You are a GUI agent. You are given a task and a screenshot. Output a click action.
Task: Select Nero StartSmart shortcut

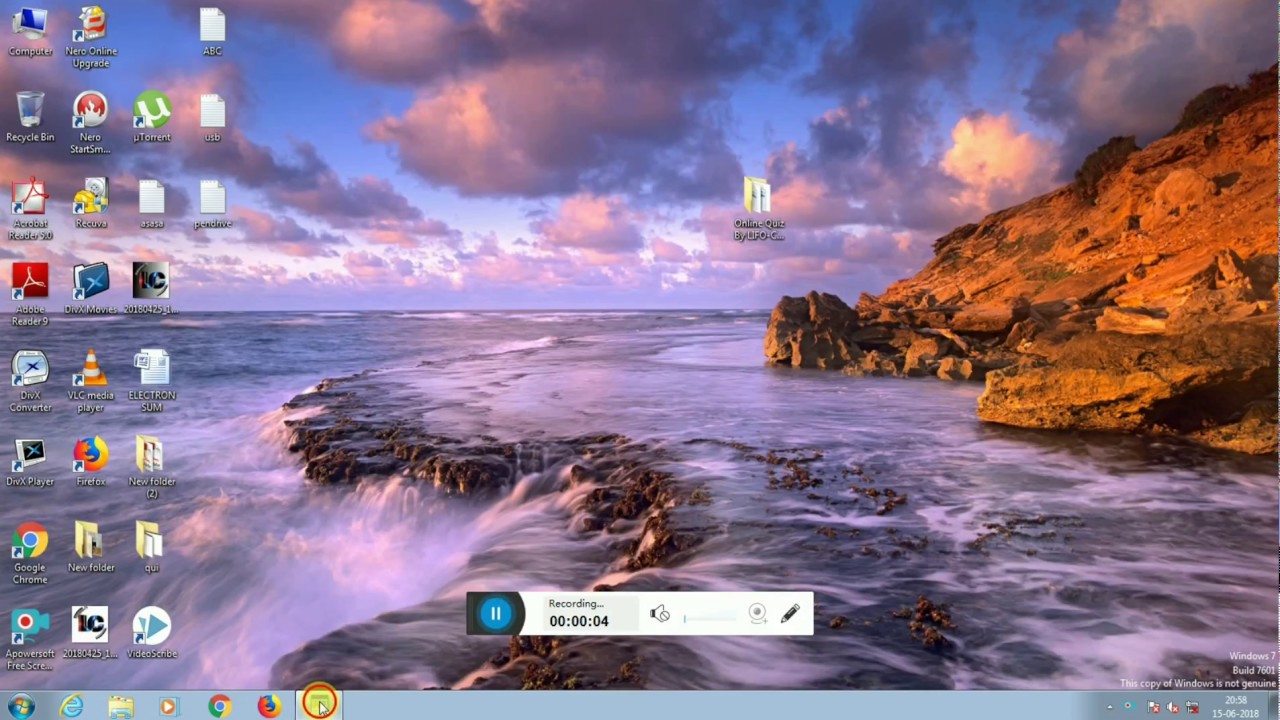click(90, 124)
